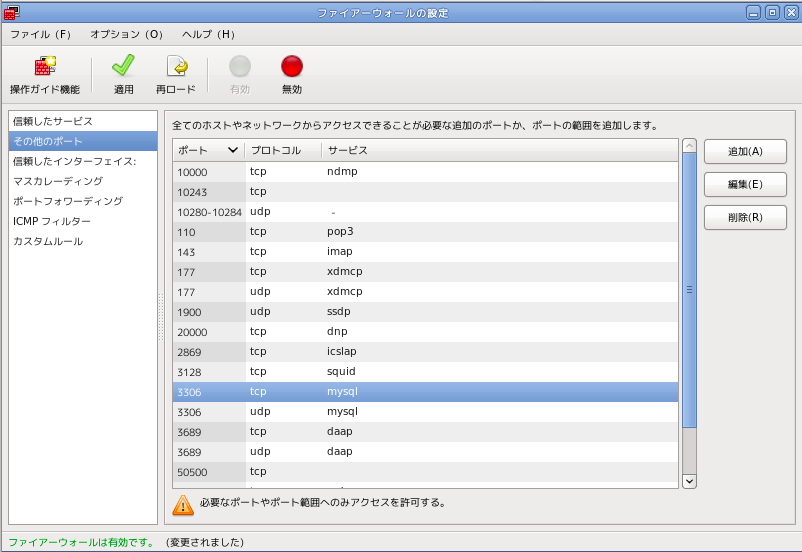Select マスカレーディング in sidebar
This screenshot has height=552, width=802.
click(x=58, y=181)
